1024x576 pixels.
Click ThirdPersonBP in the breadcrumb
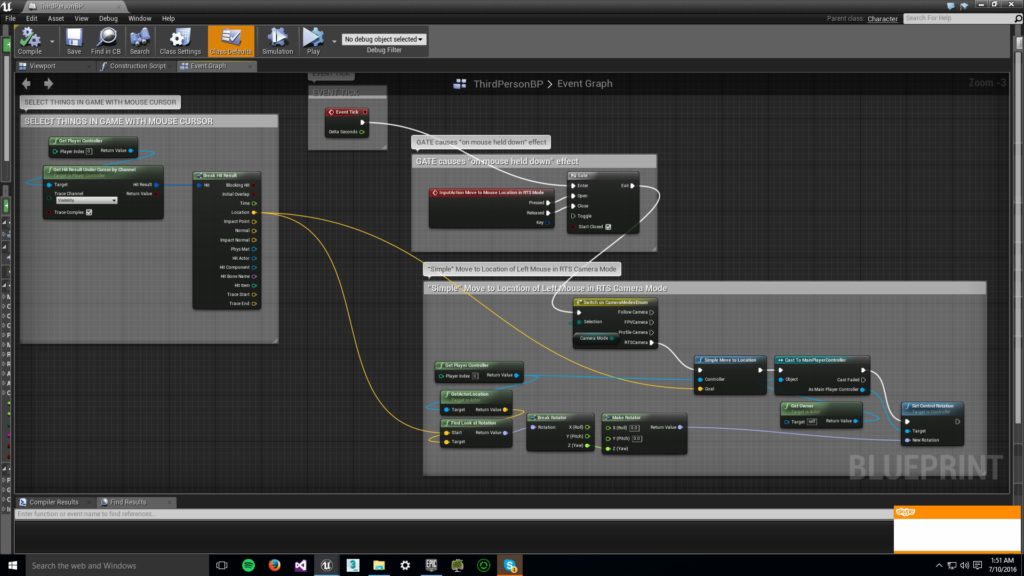pyautogui.click(x=508, y=84)
